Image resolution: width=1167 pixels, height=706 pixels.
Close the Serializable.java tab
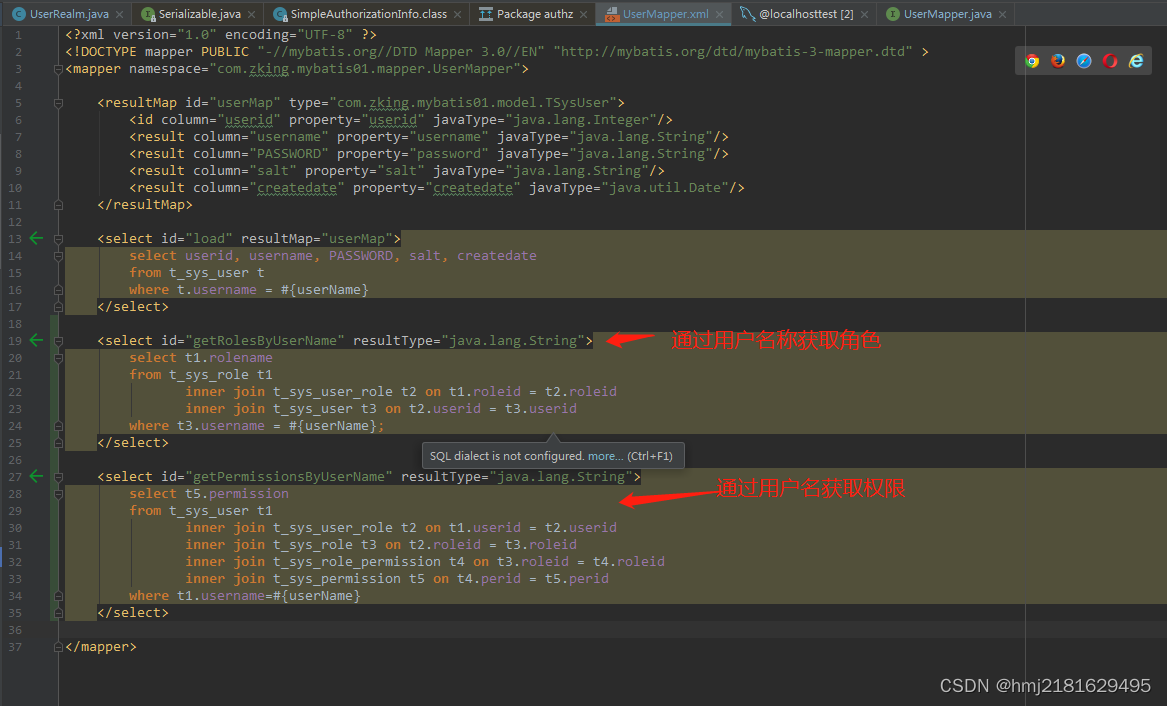[252, 14]
